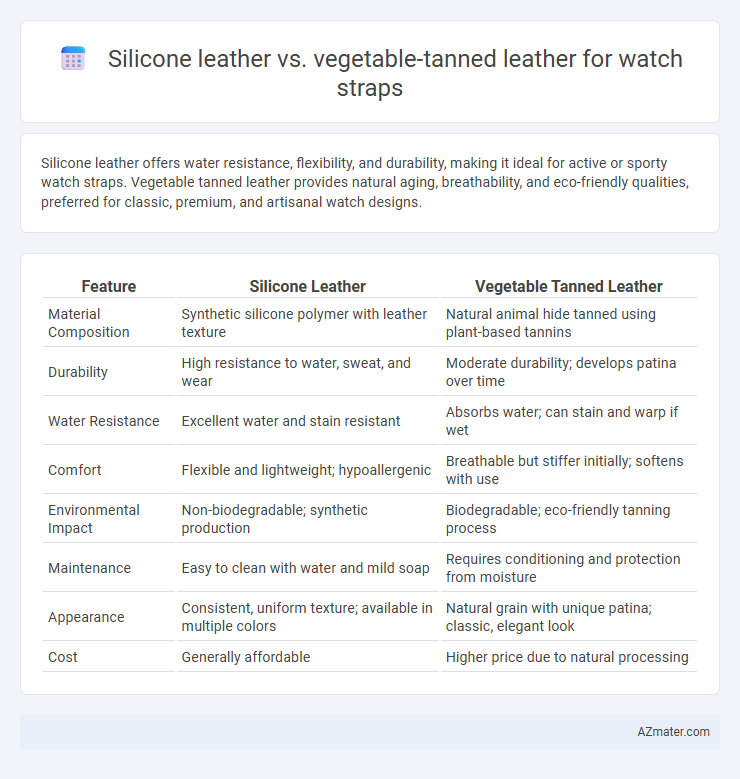Click the page title about watch straps

tap(395, 73)
